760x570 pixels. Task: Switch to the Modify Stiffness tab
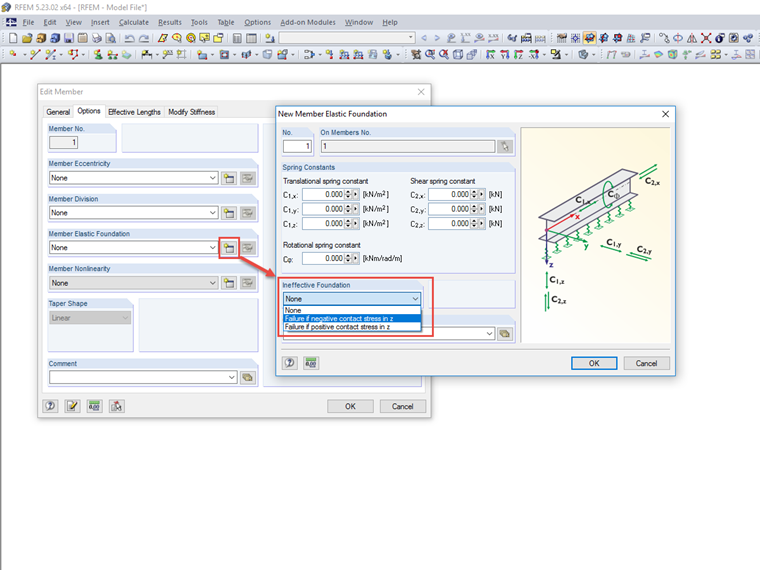pyautogui.click(x=191, y=112)
